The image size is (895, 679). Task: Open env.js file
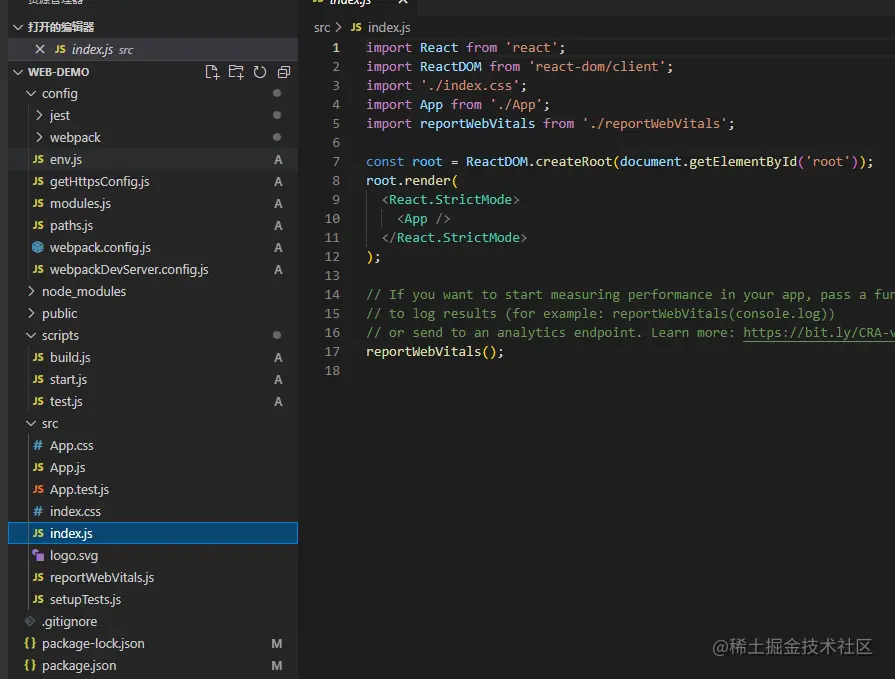point(153,159)
